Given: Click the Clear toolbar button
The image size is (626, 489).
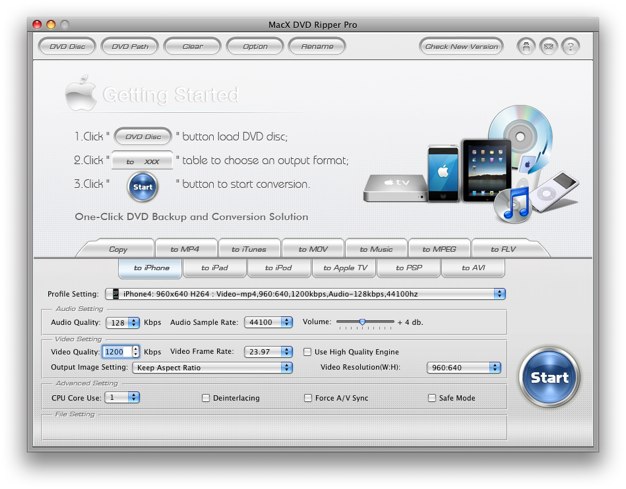Looking at the screenshot, I should coord(192,46).
